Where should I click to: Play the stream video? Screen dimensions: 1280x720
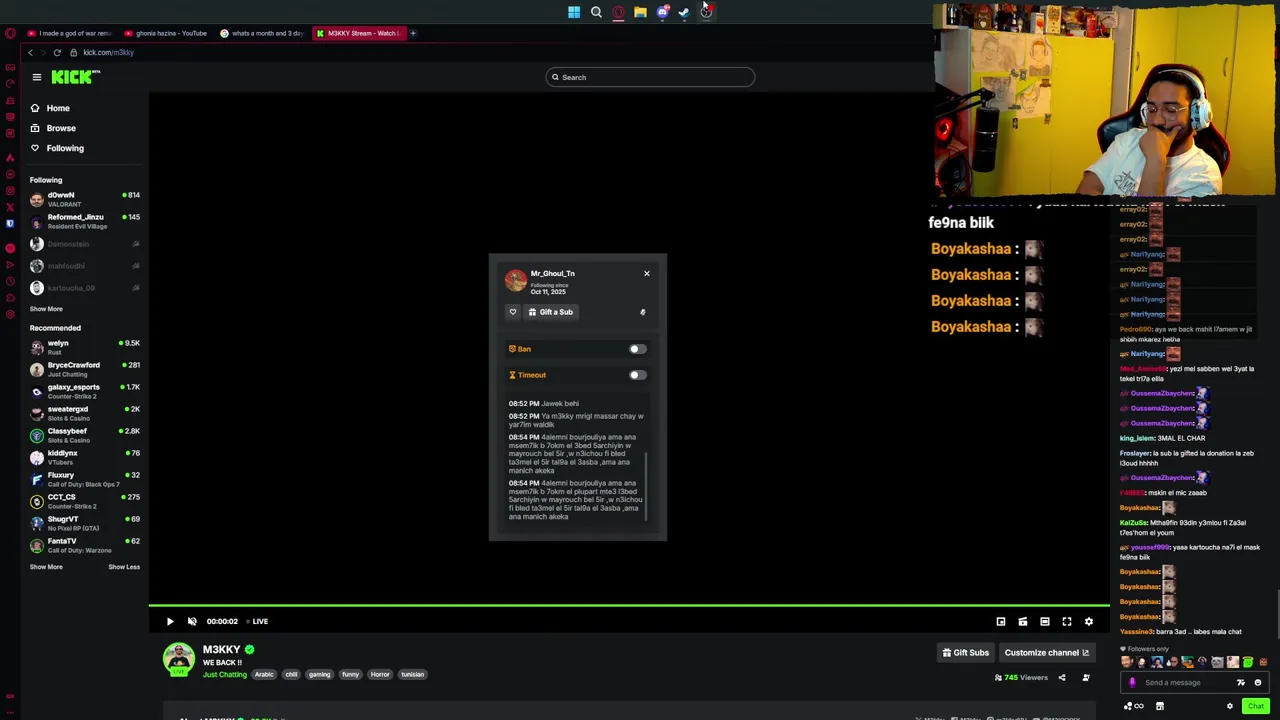tap(170, 621)
